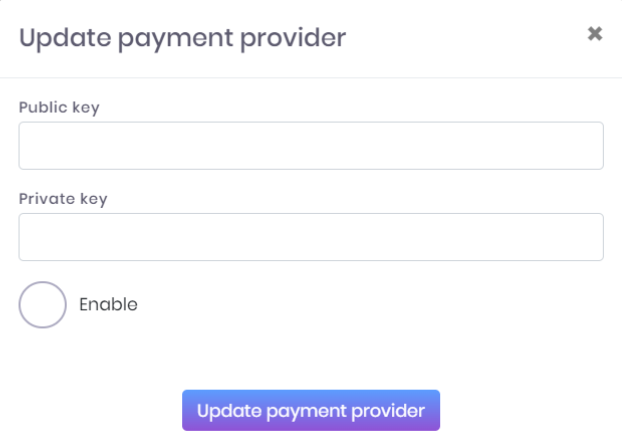Select the gradient Update payment provider button
Viewport: 622px width, 448px height.
coord(311,410)
